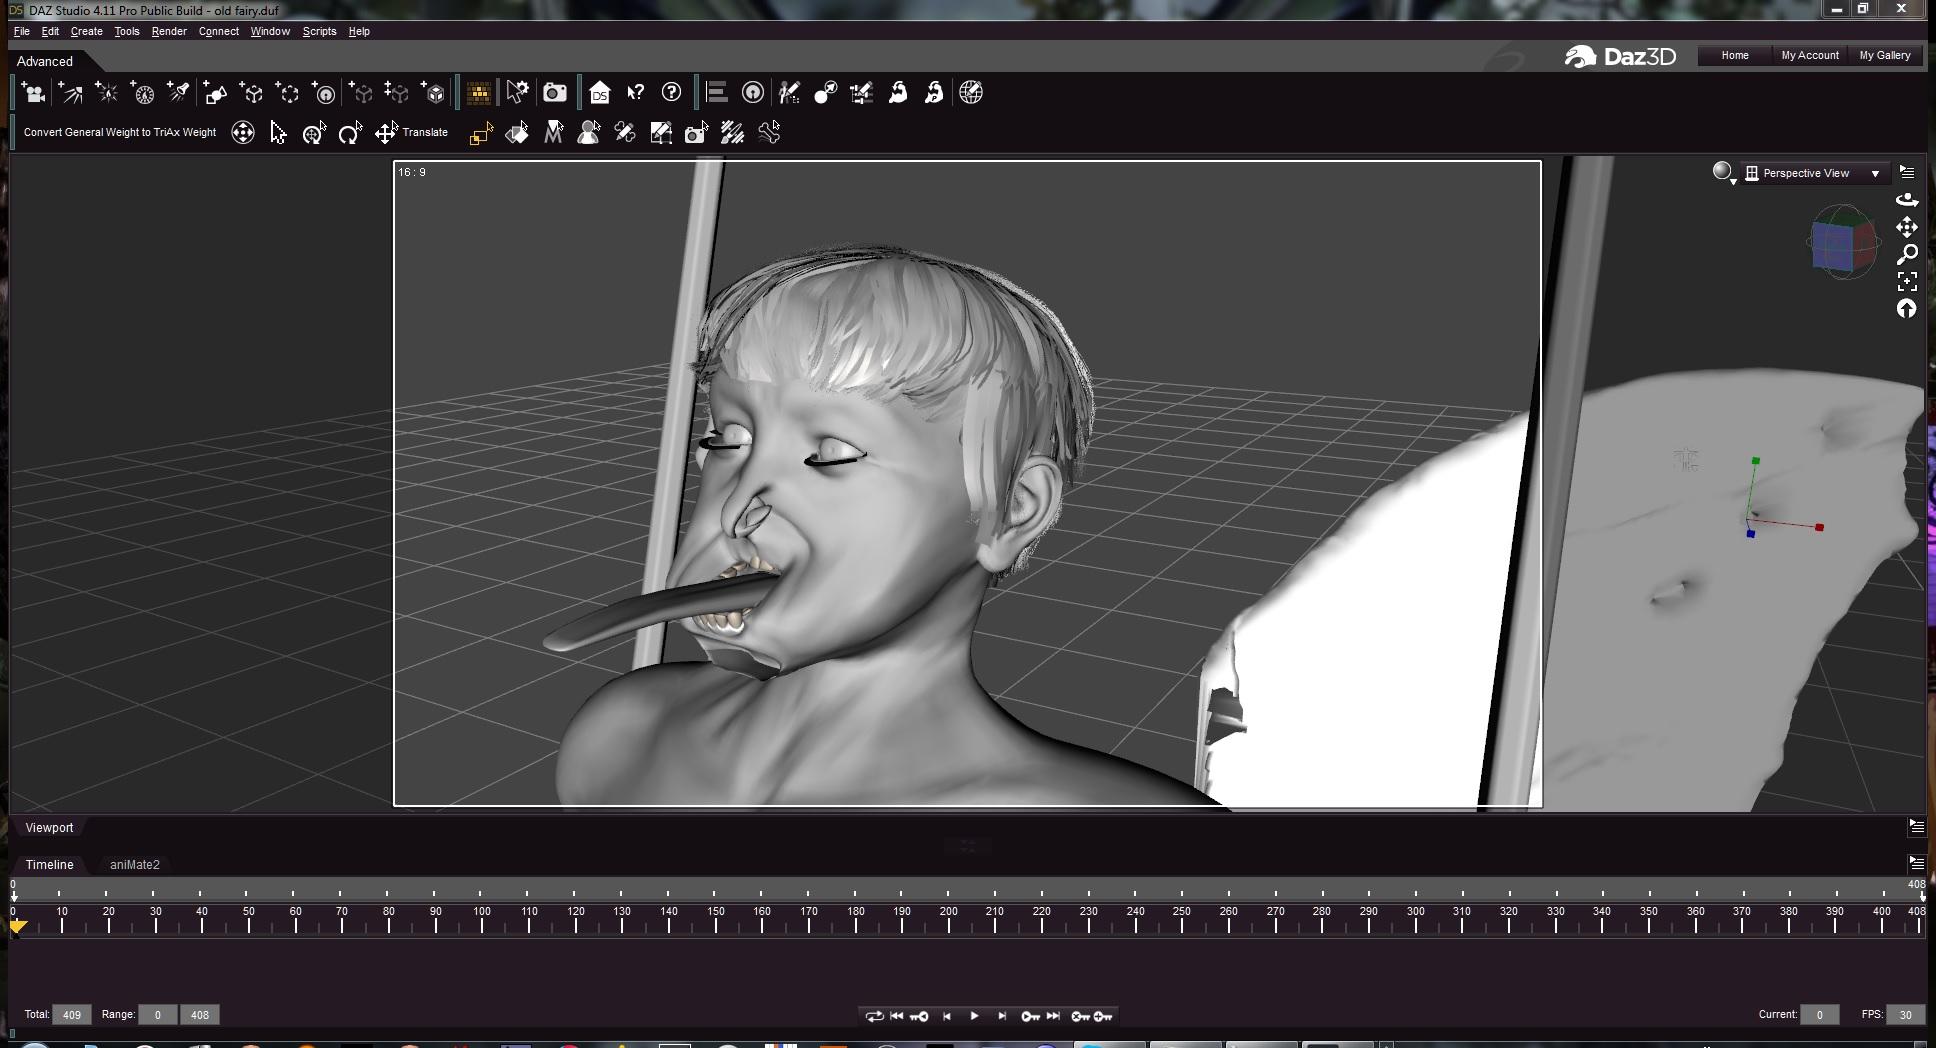Open the Help menu
Image resolution: width=1936 pixels, height=1048 pixels.
coord(359,31)
